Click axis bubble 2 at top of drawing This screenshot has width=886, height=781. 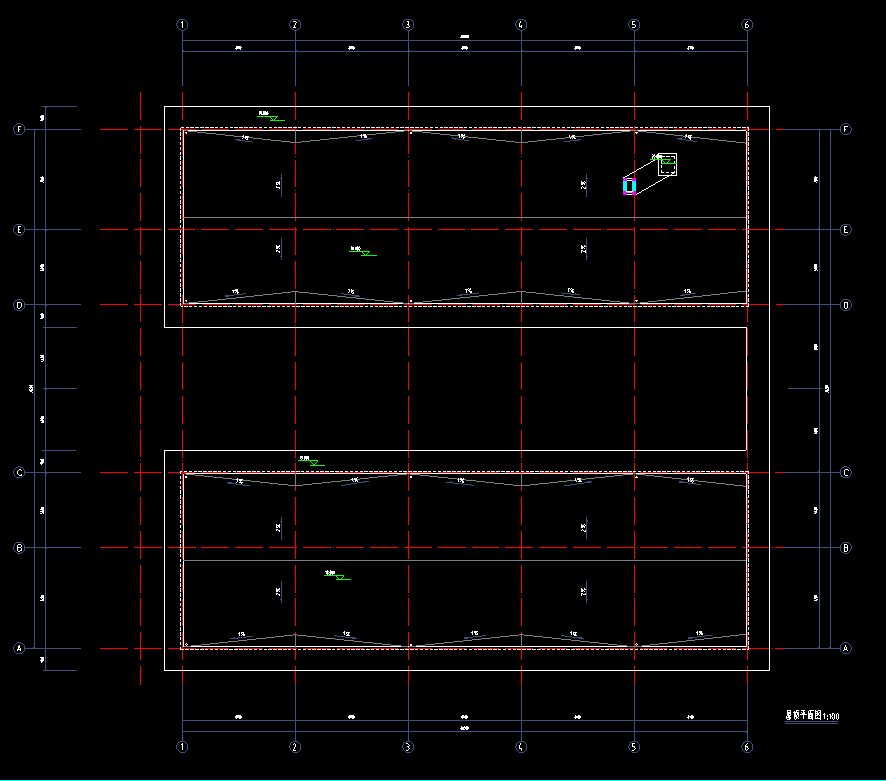pyautogui.click(x=295, y=24)
